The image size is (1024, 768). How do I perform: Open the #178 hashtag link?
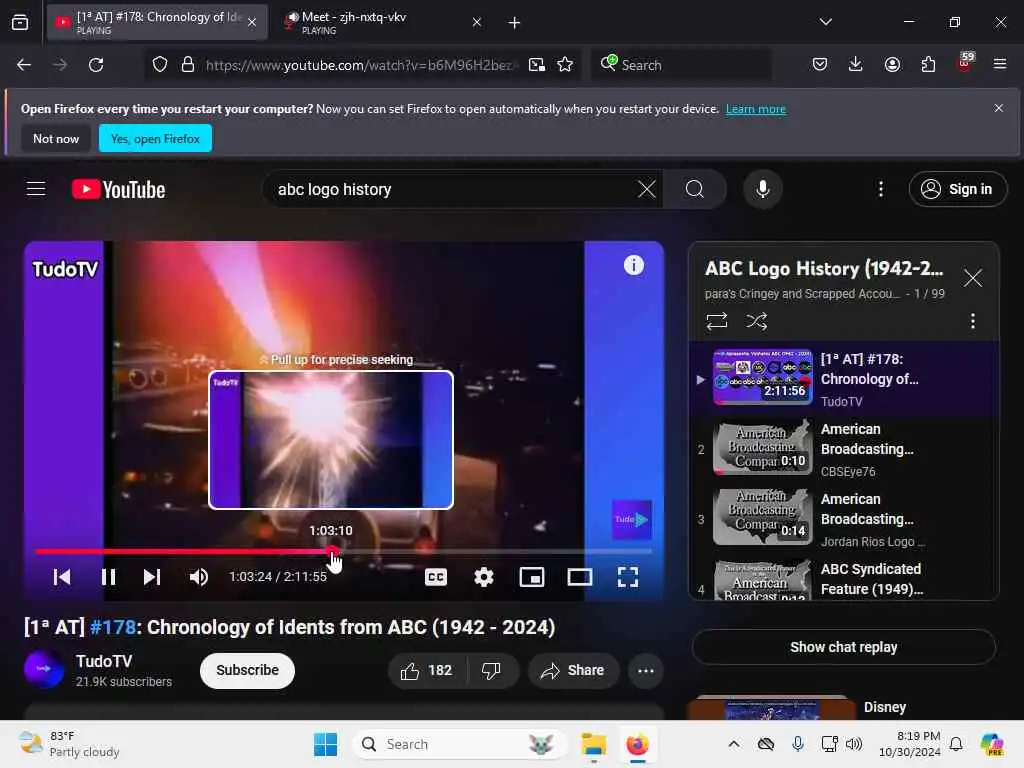coord(112,627)
